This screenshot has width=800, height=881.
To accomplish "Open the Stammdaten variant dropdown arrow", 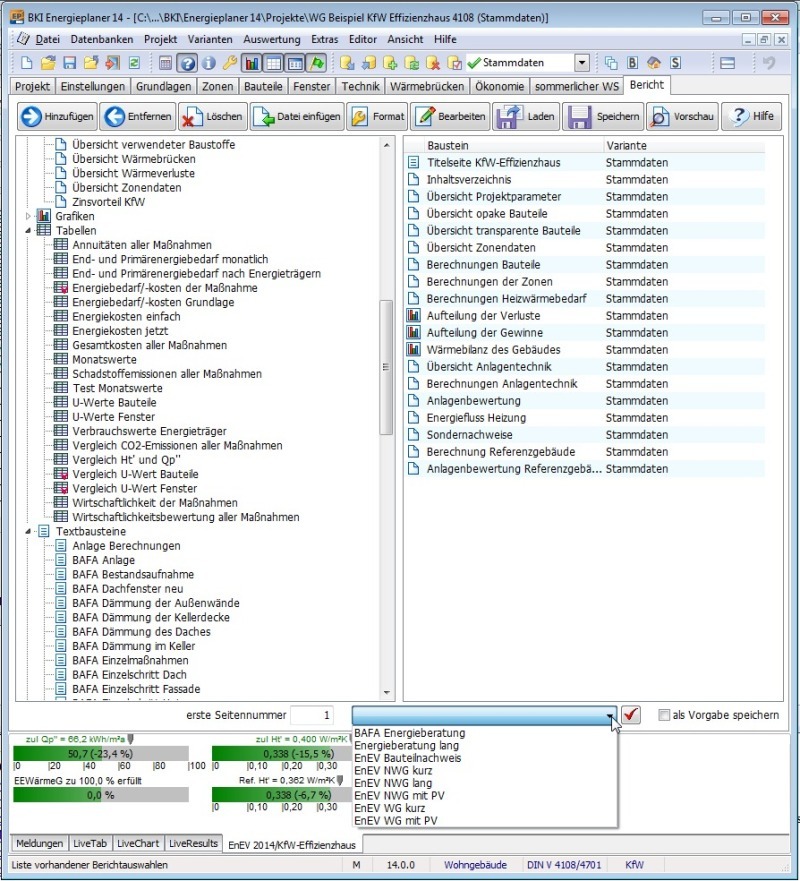I will tap(582, 63).
